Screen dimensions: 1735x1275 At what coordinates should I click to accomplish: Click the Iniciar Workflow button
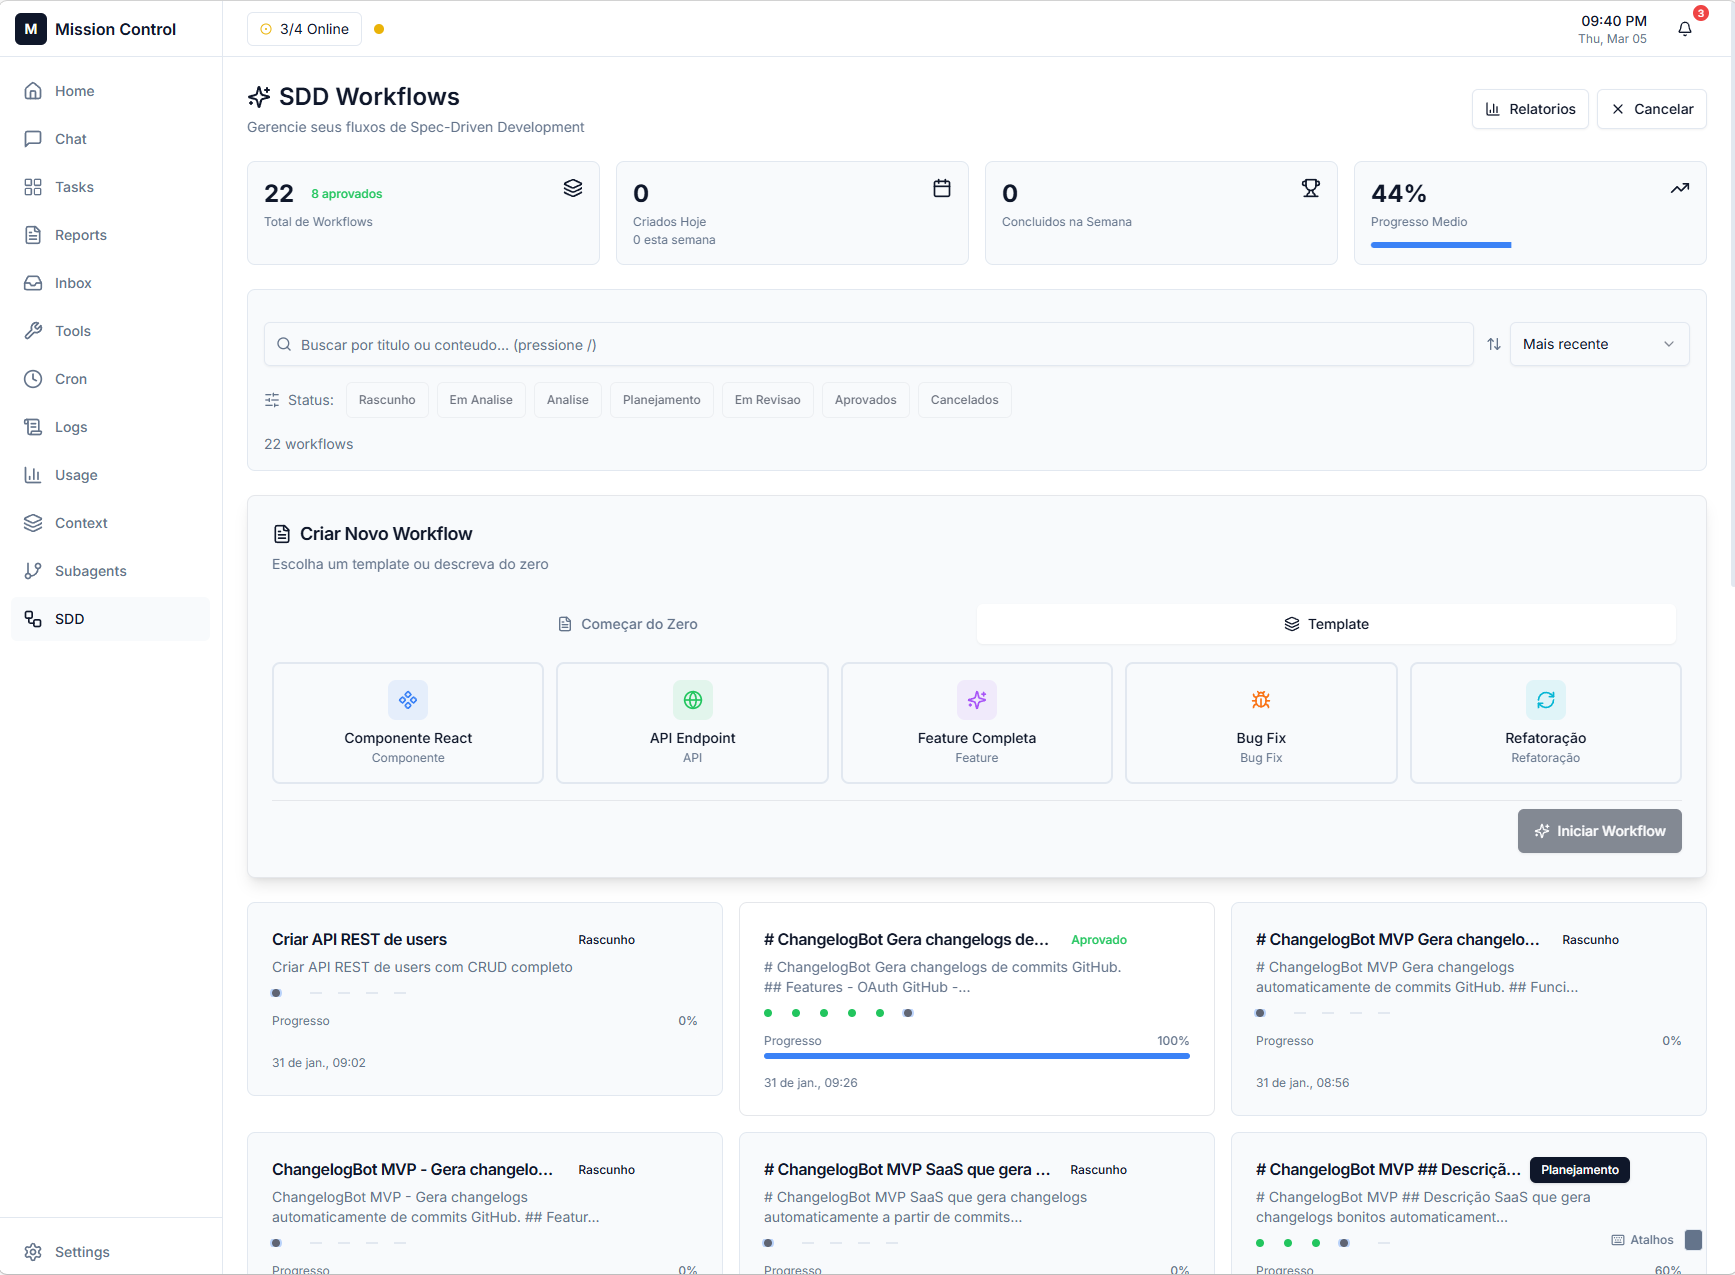[1599, 830]
